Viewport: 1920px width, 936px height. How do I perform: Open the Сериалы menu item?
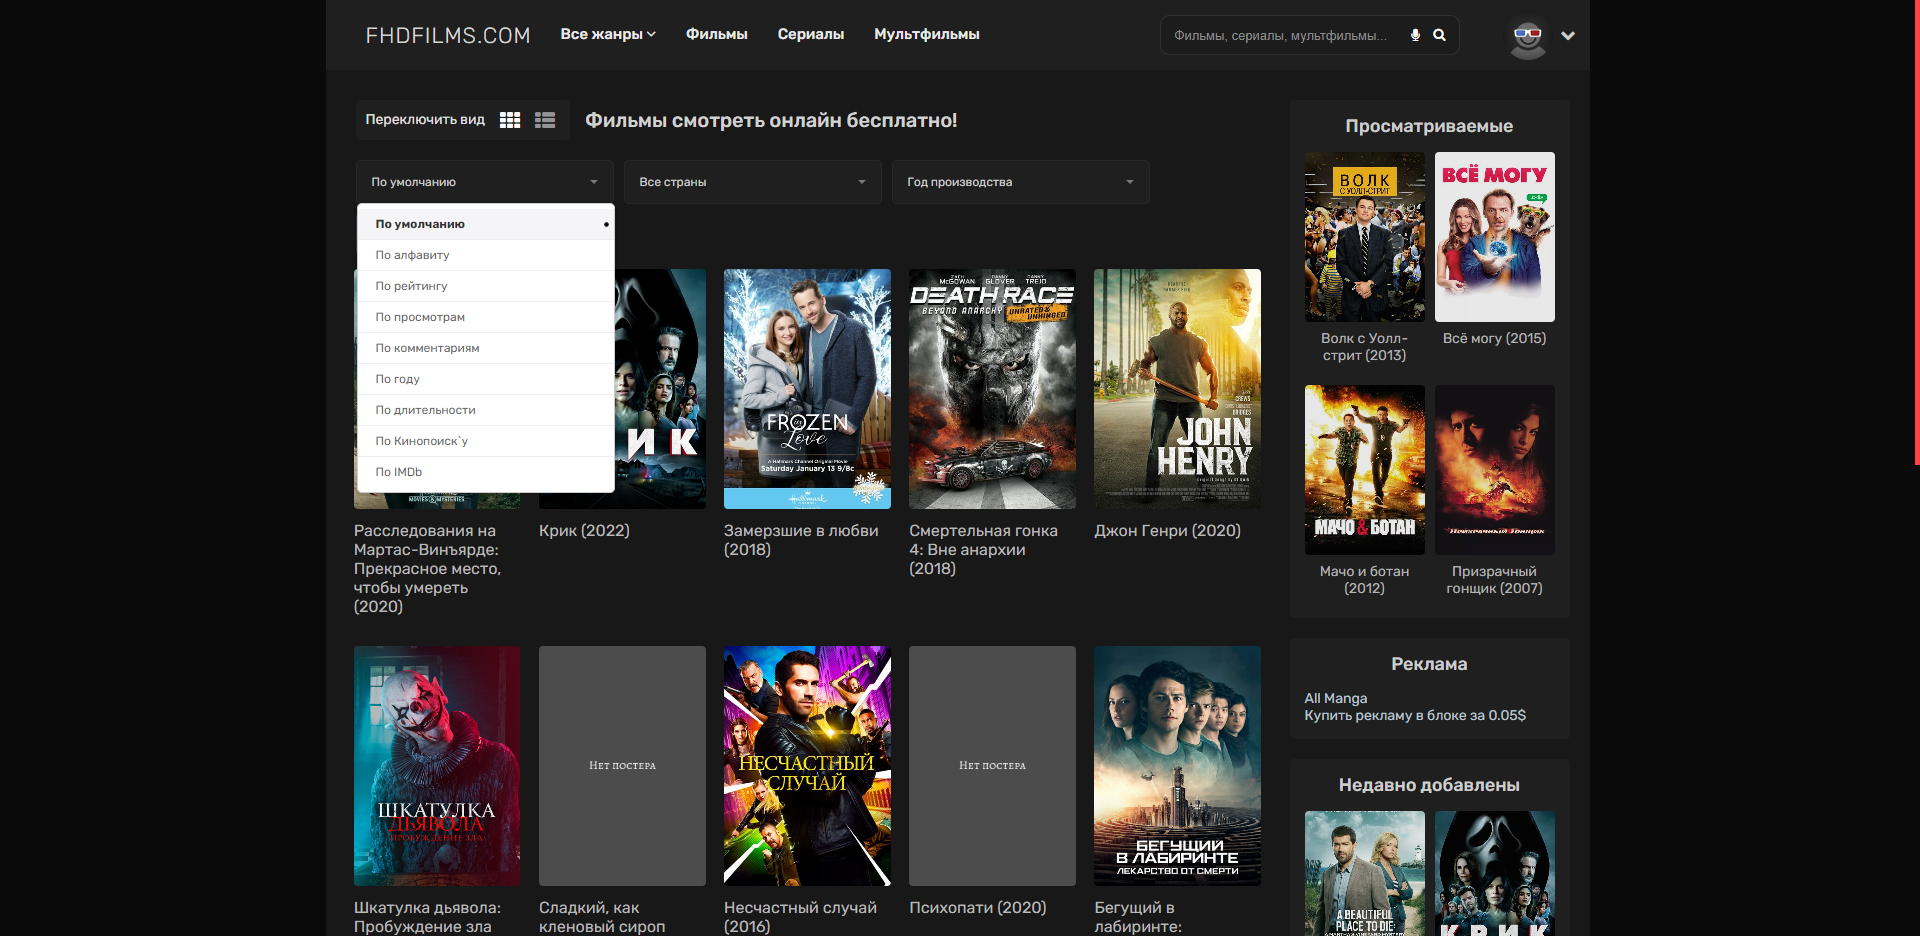point(810,34)
